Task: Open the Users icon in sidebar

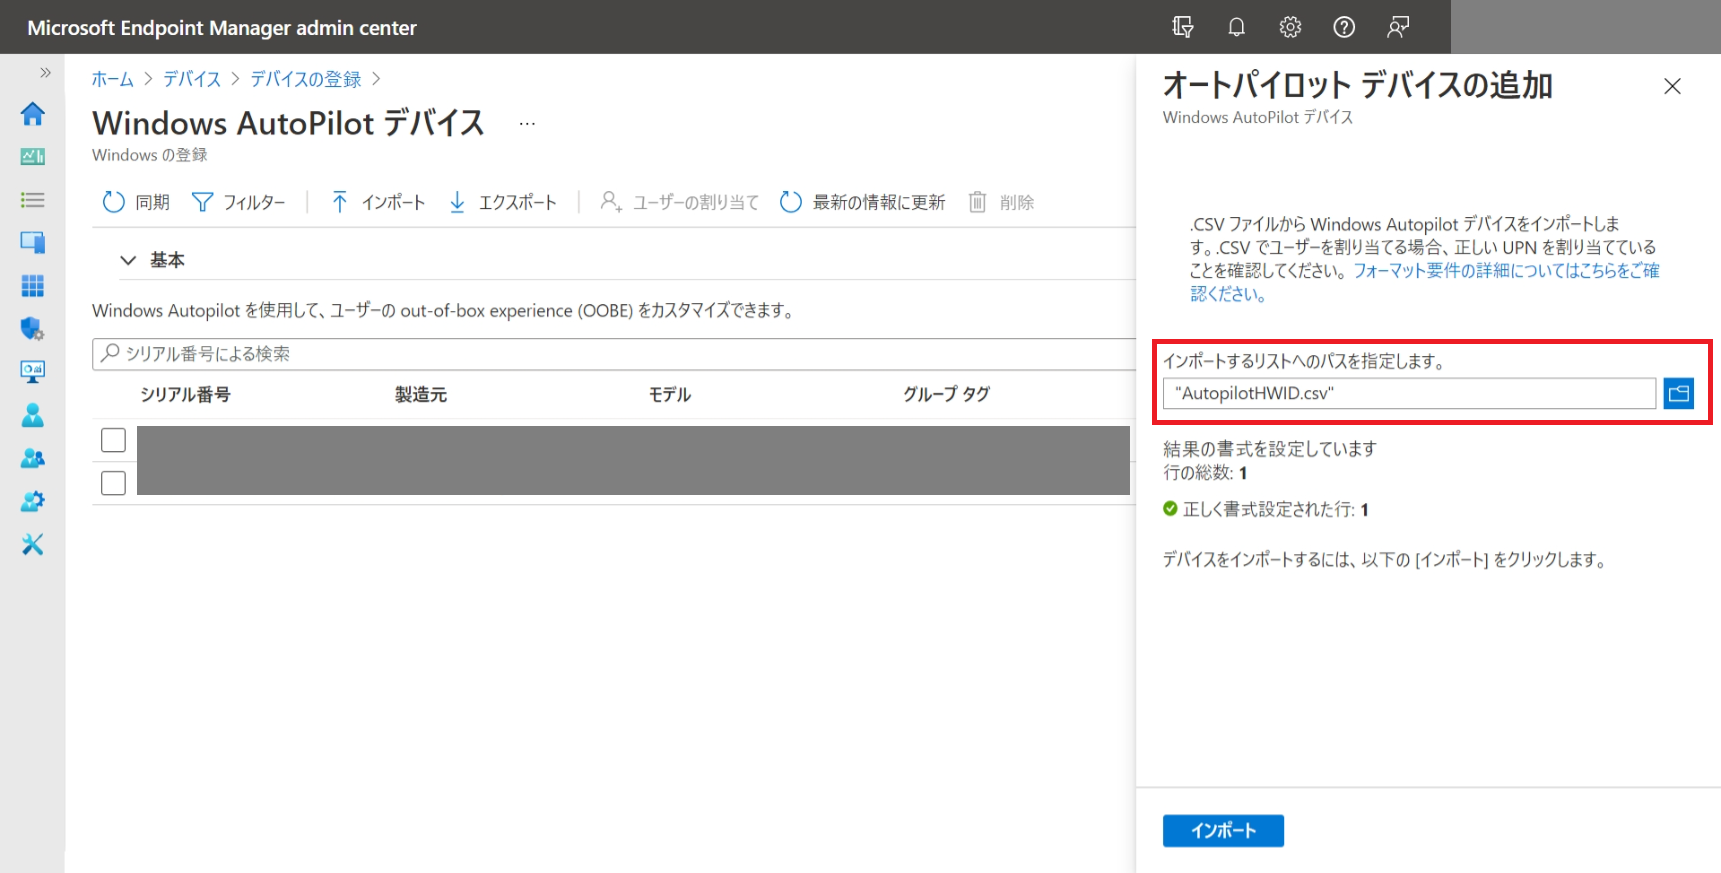Action: click(32, 415)
